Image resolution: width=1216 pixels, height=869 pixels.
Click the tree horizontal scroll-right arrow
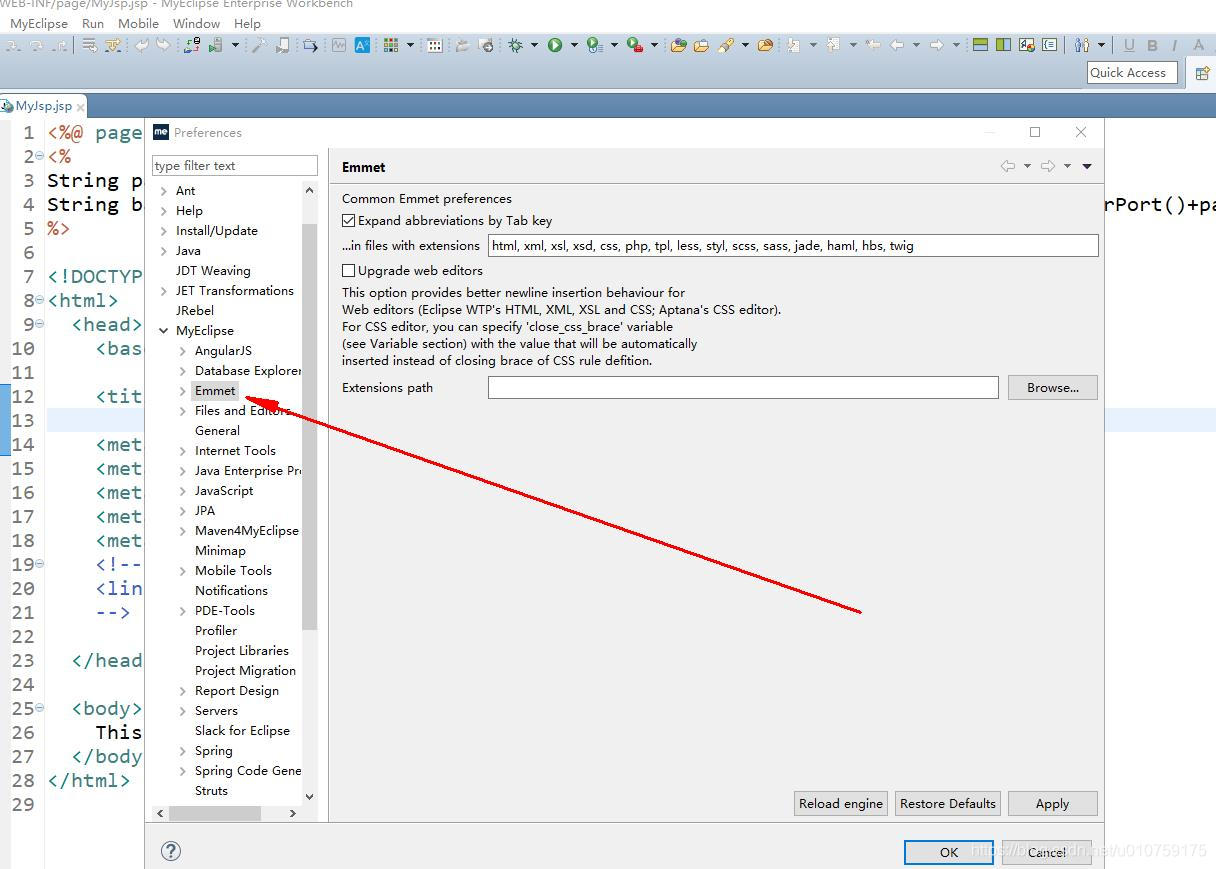(x=292, y=813)
